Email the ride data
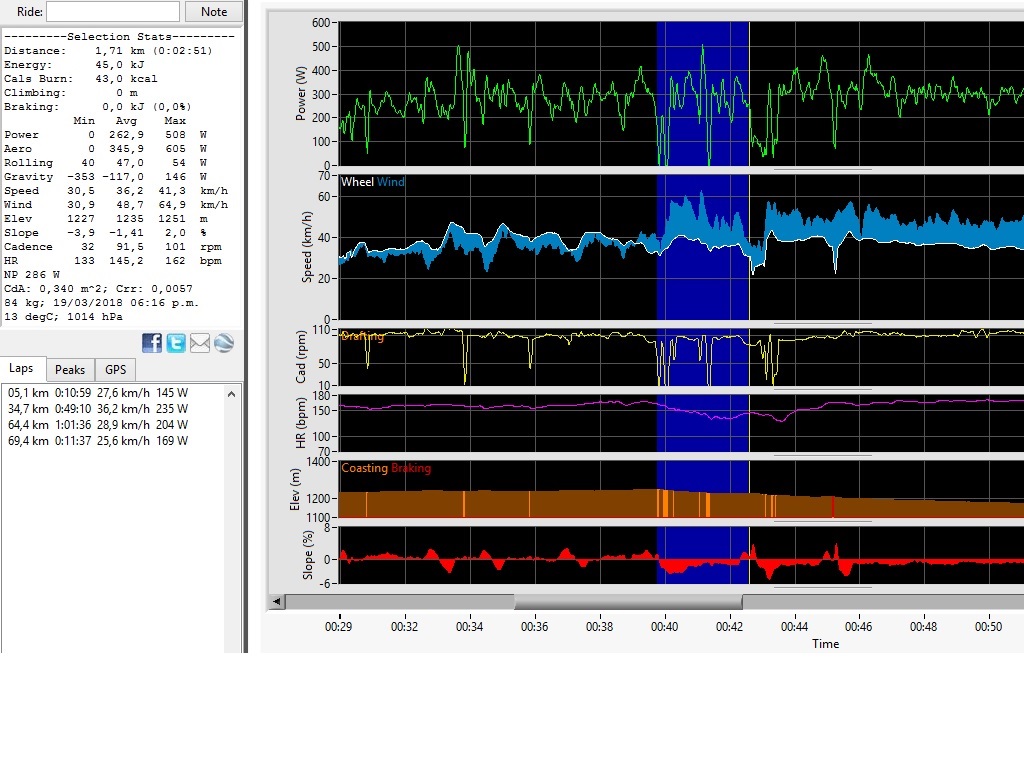This screenshot has height=770, width=1024. [x=200, y=343]
